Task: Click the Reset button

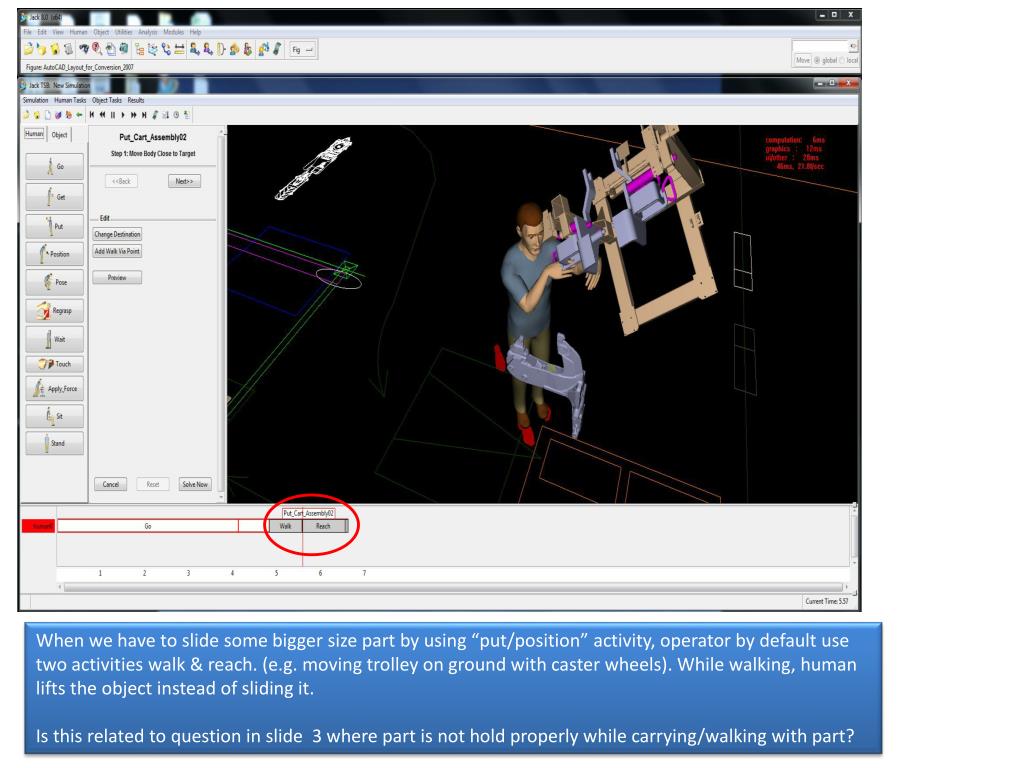Action: [153, 484]
